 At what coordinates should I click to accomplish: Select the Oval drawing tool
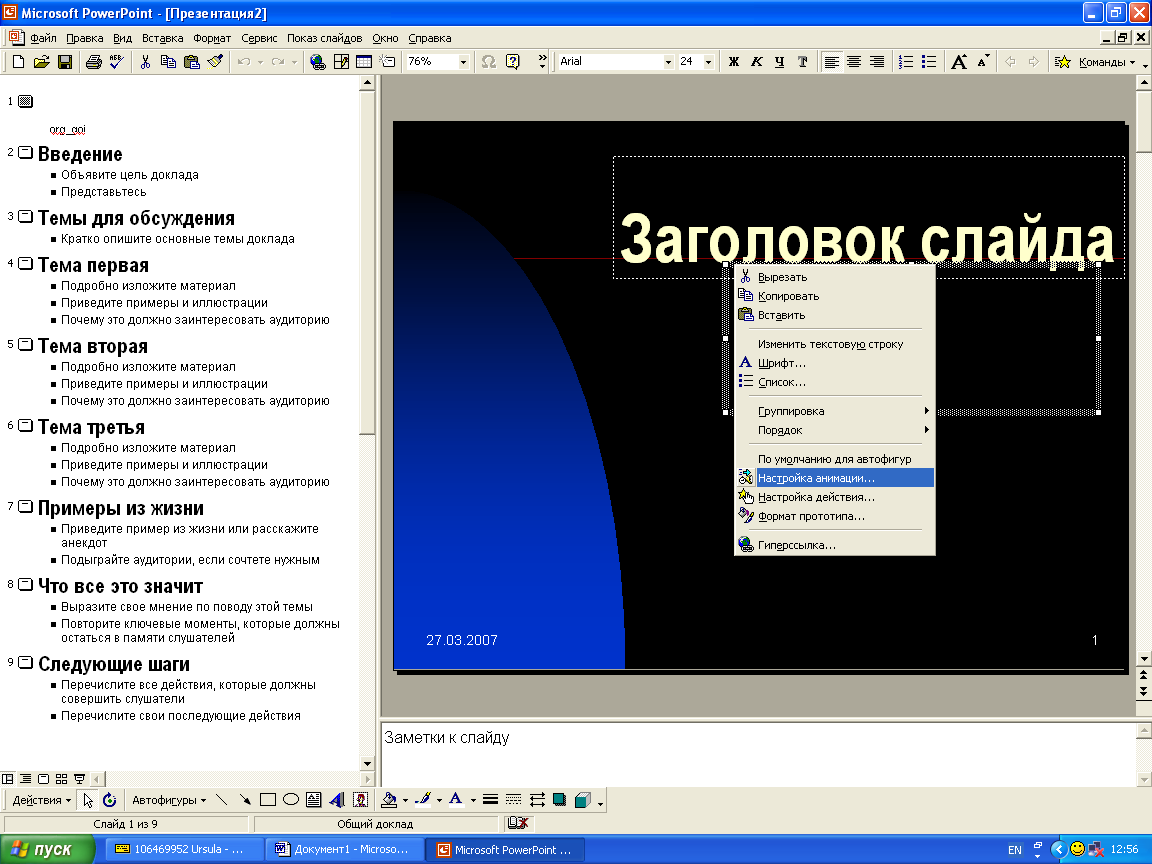291,800
